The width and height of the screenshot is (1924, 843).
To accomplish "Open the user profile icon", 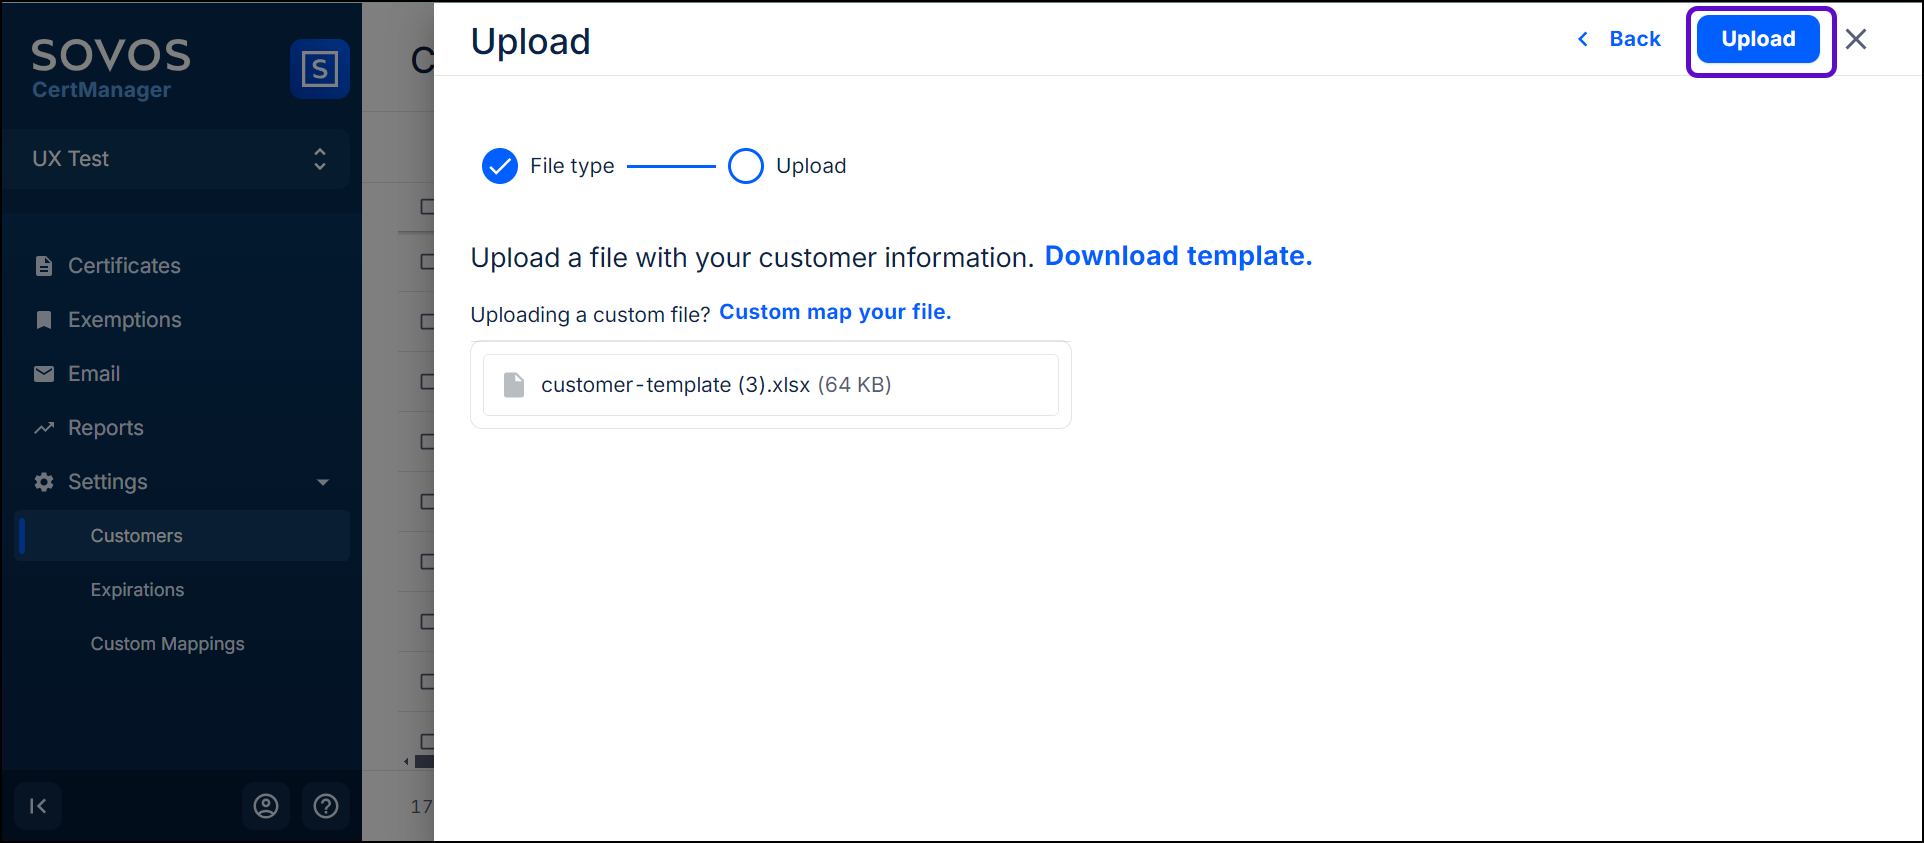I will click(266, 806).
